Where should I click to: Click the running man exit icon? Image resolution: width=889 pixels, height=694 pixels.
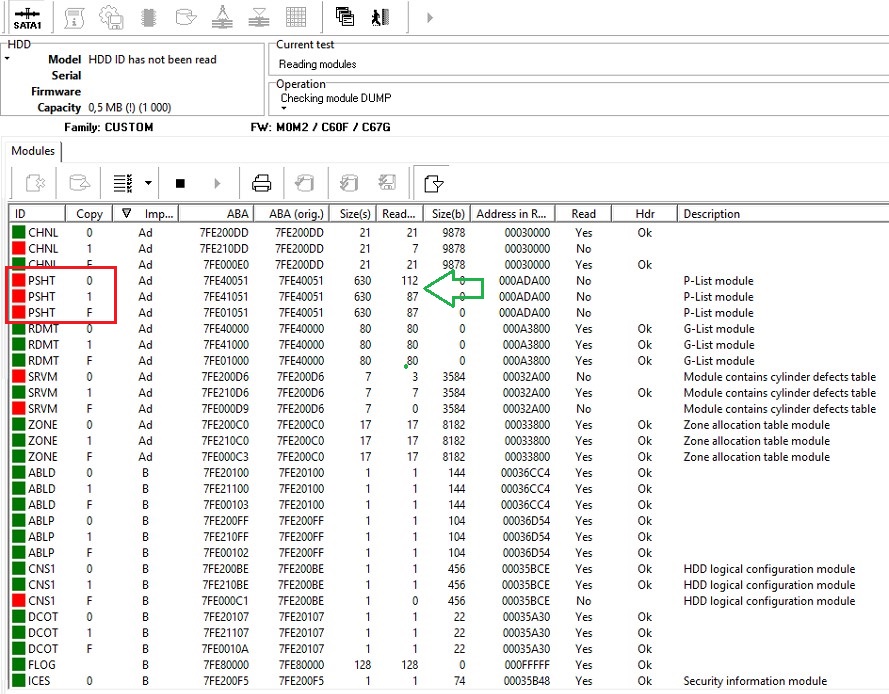pos(378,17)
